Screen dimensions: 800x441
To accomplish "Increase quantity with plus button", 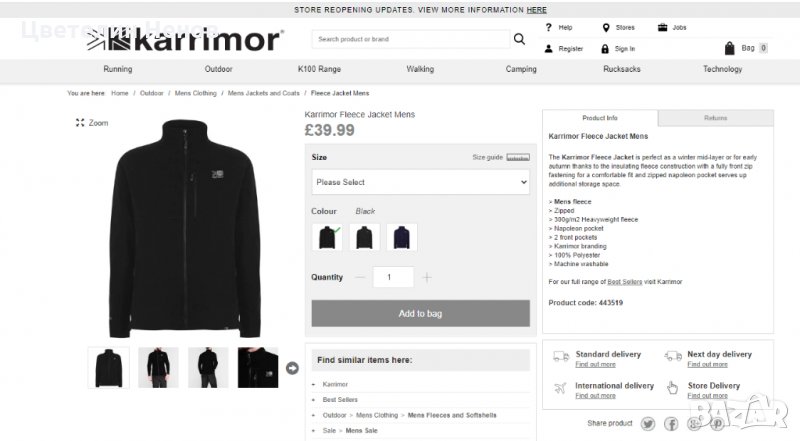I will (427, 277).
